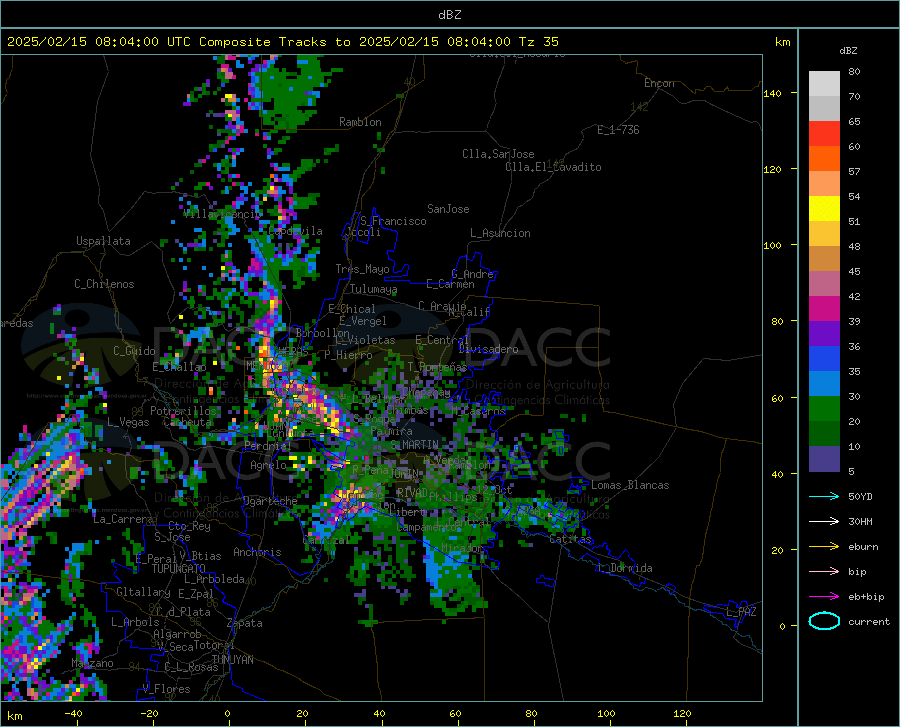Click the magenta eb+bip arrow legend icon
The image size is (900, 727).
tap(824, 597)
